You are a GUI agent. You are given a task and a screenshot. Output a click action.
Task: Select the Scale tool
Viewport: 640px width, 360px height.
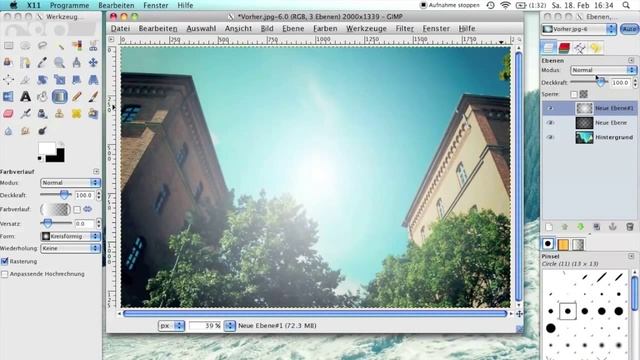pos(59,80)
